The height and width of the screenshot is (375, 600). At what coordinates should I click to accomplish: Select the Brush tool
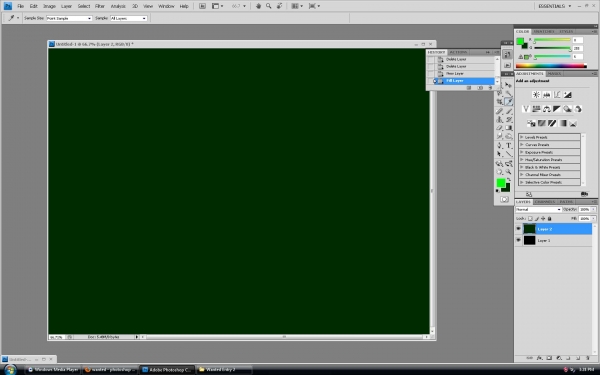pos(509,111)
